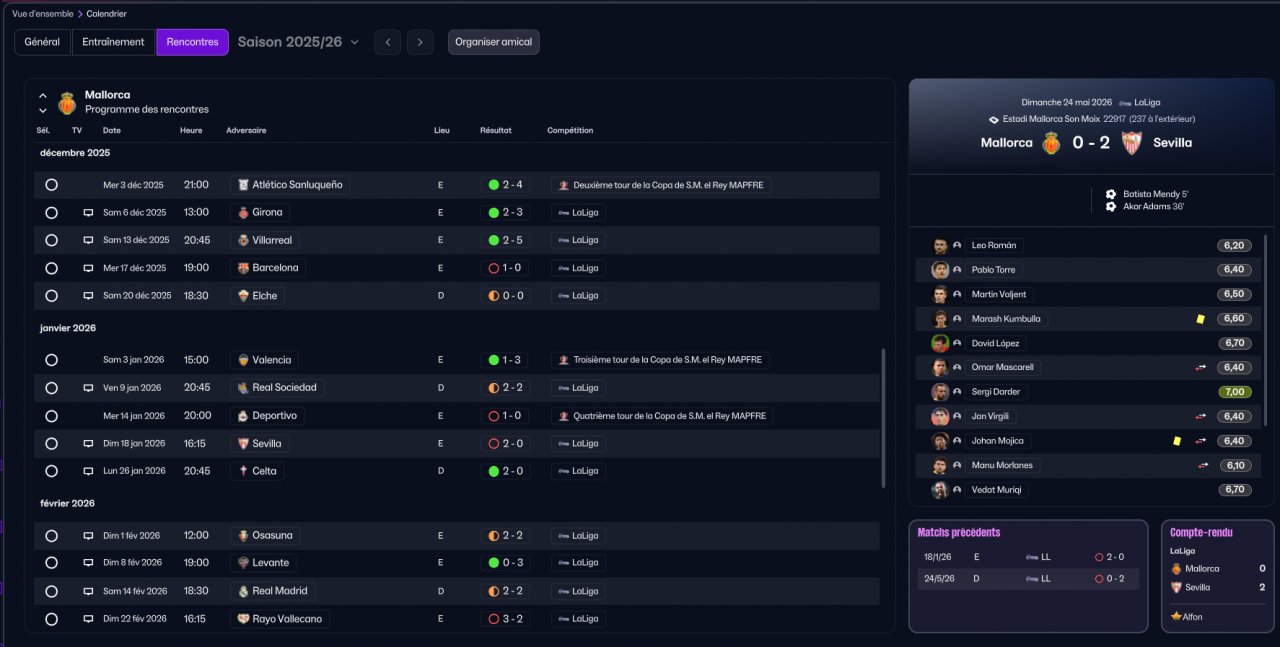Sort by the Date column header
The image size is (1280, 647).
(x=112, y=131)
